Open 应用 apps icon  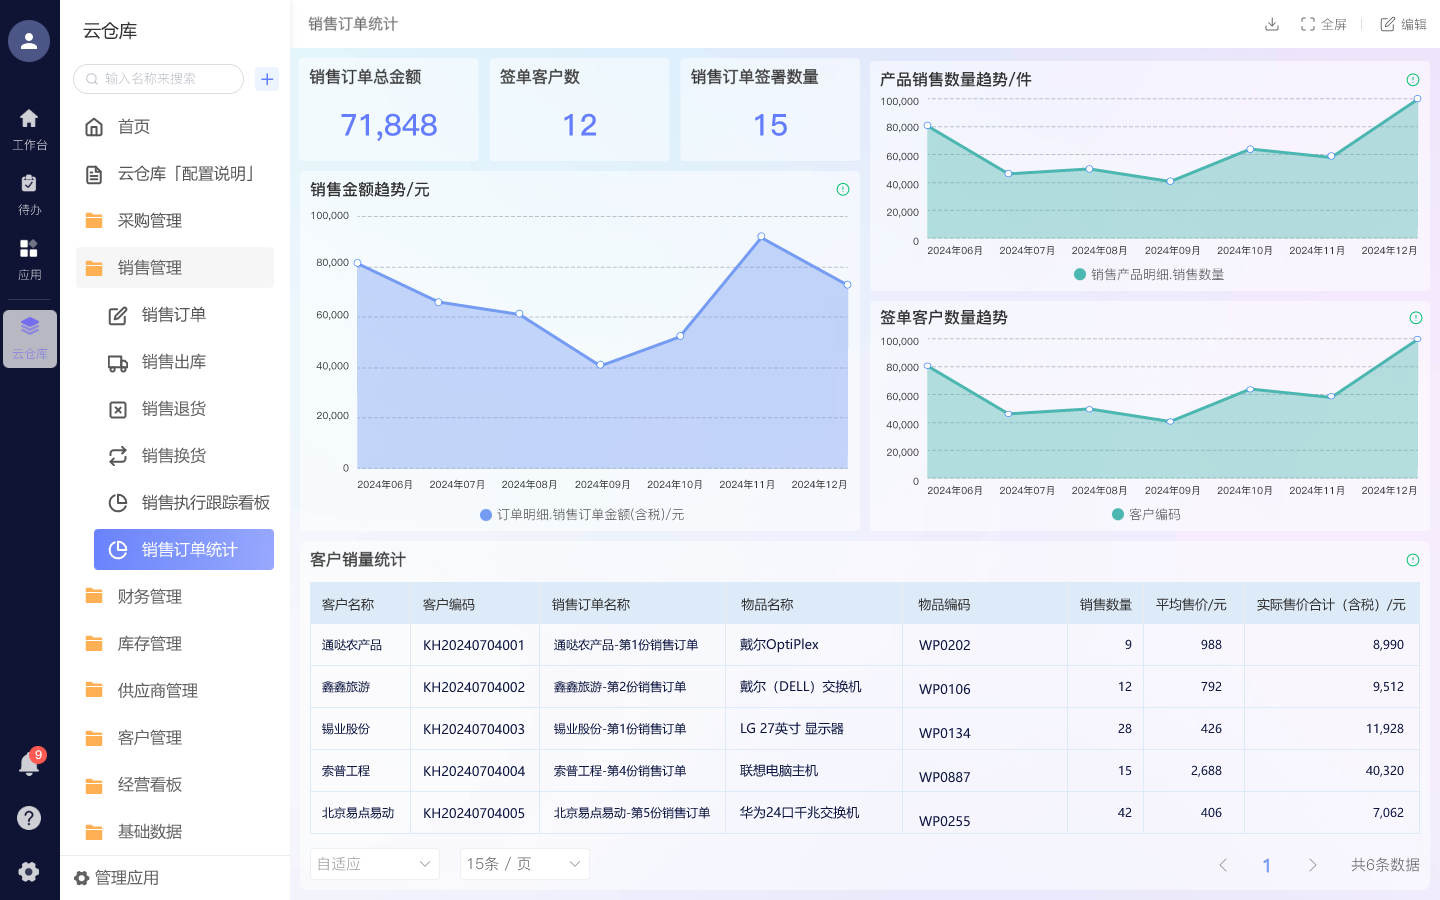click(x=29, y=259)
